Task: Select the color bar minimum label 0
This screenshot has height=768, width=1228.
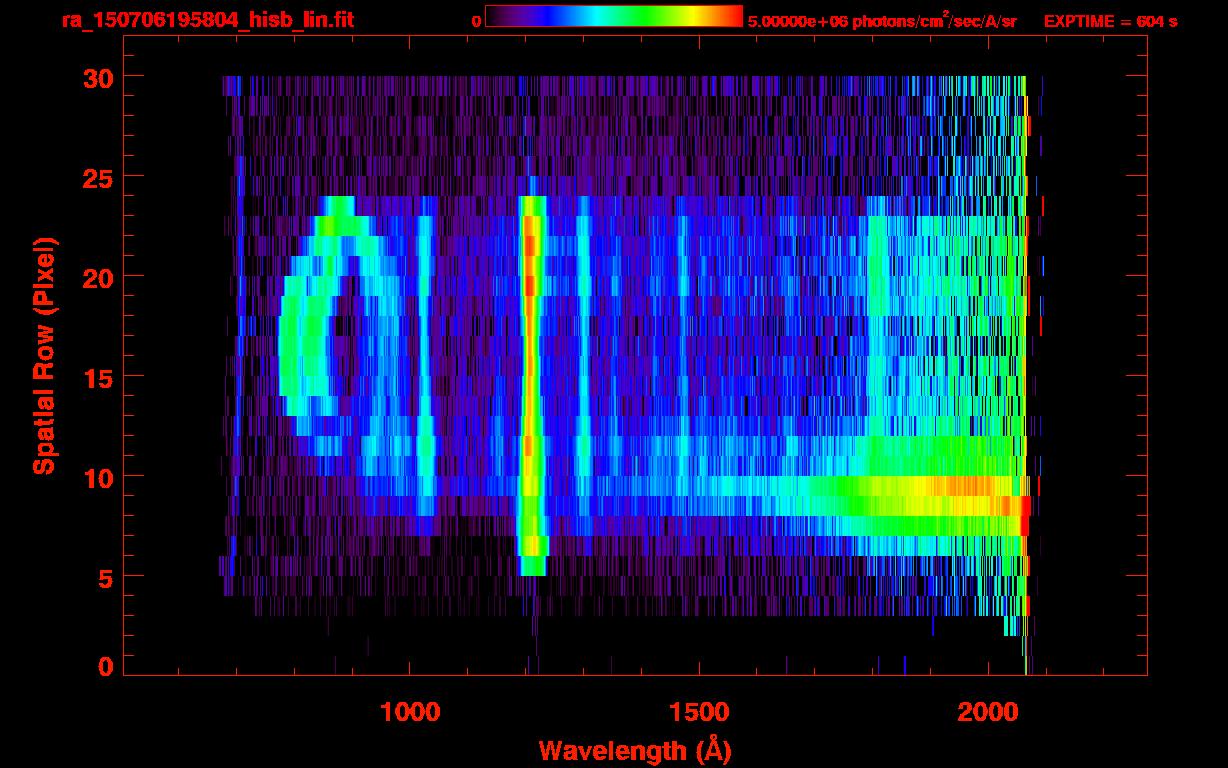Action: [x=477, y=21]
